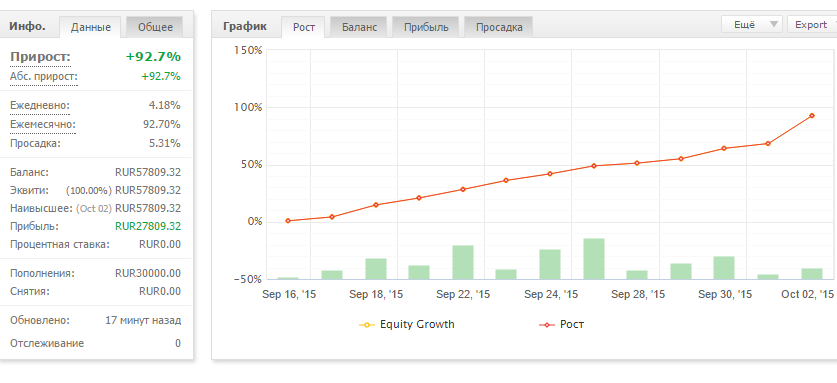The image size is (837, 383).
Task: Click the Абс. прирост label
Action: click(44, 77)
